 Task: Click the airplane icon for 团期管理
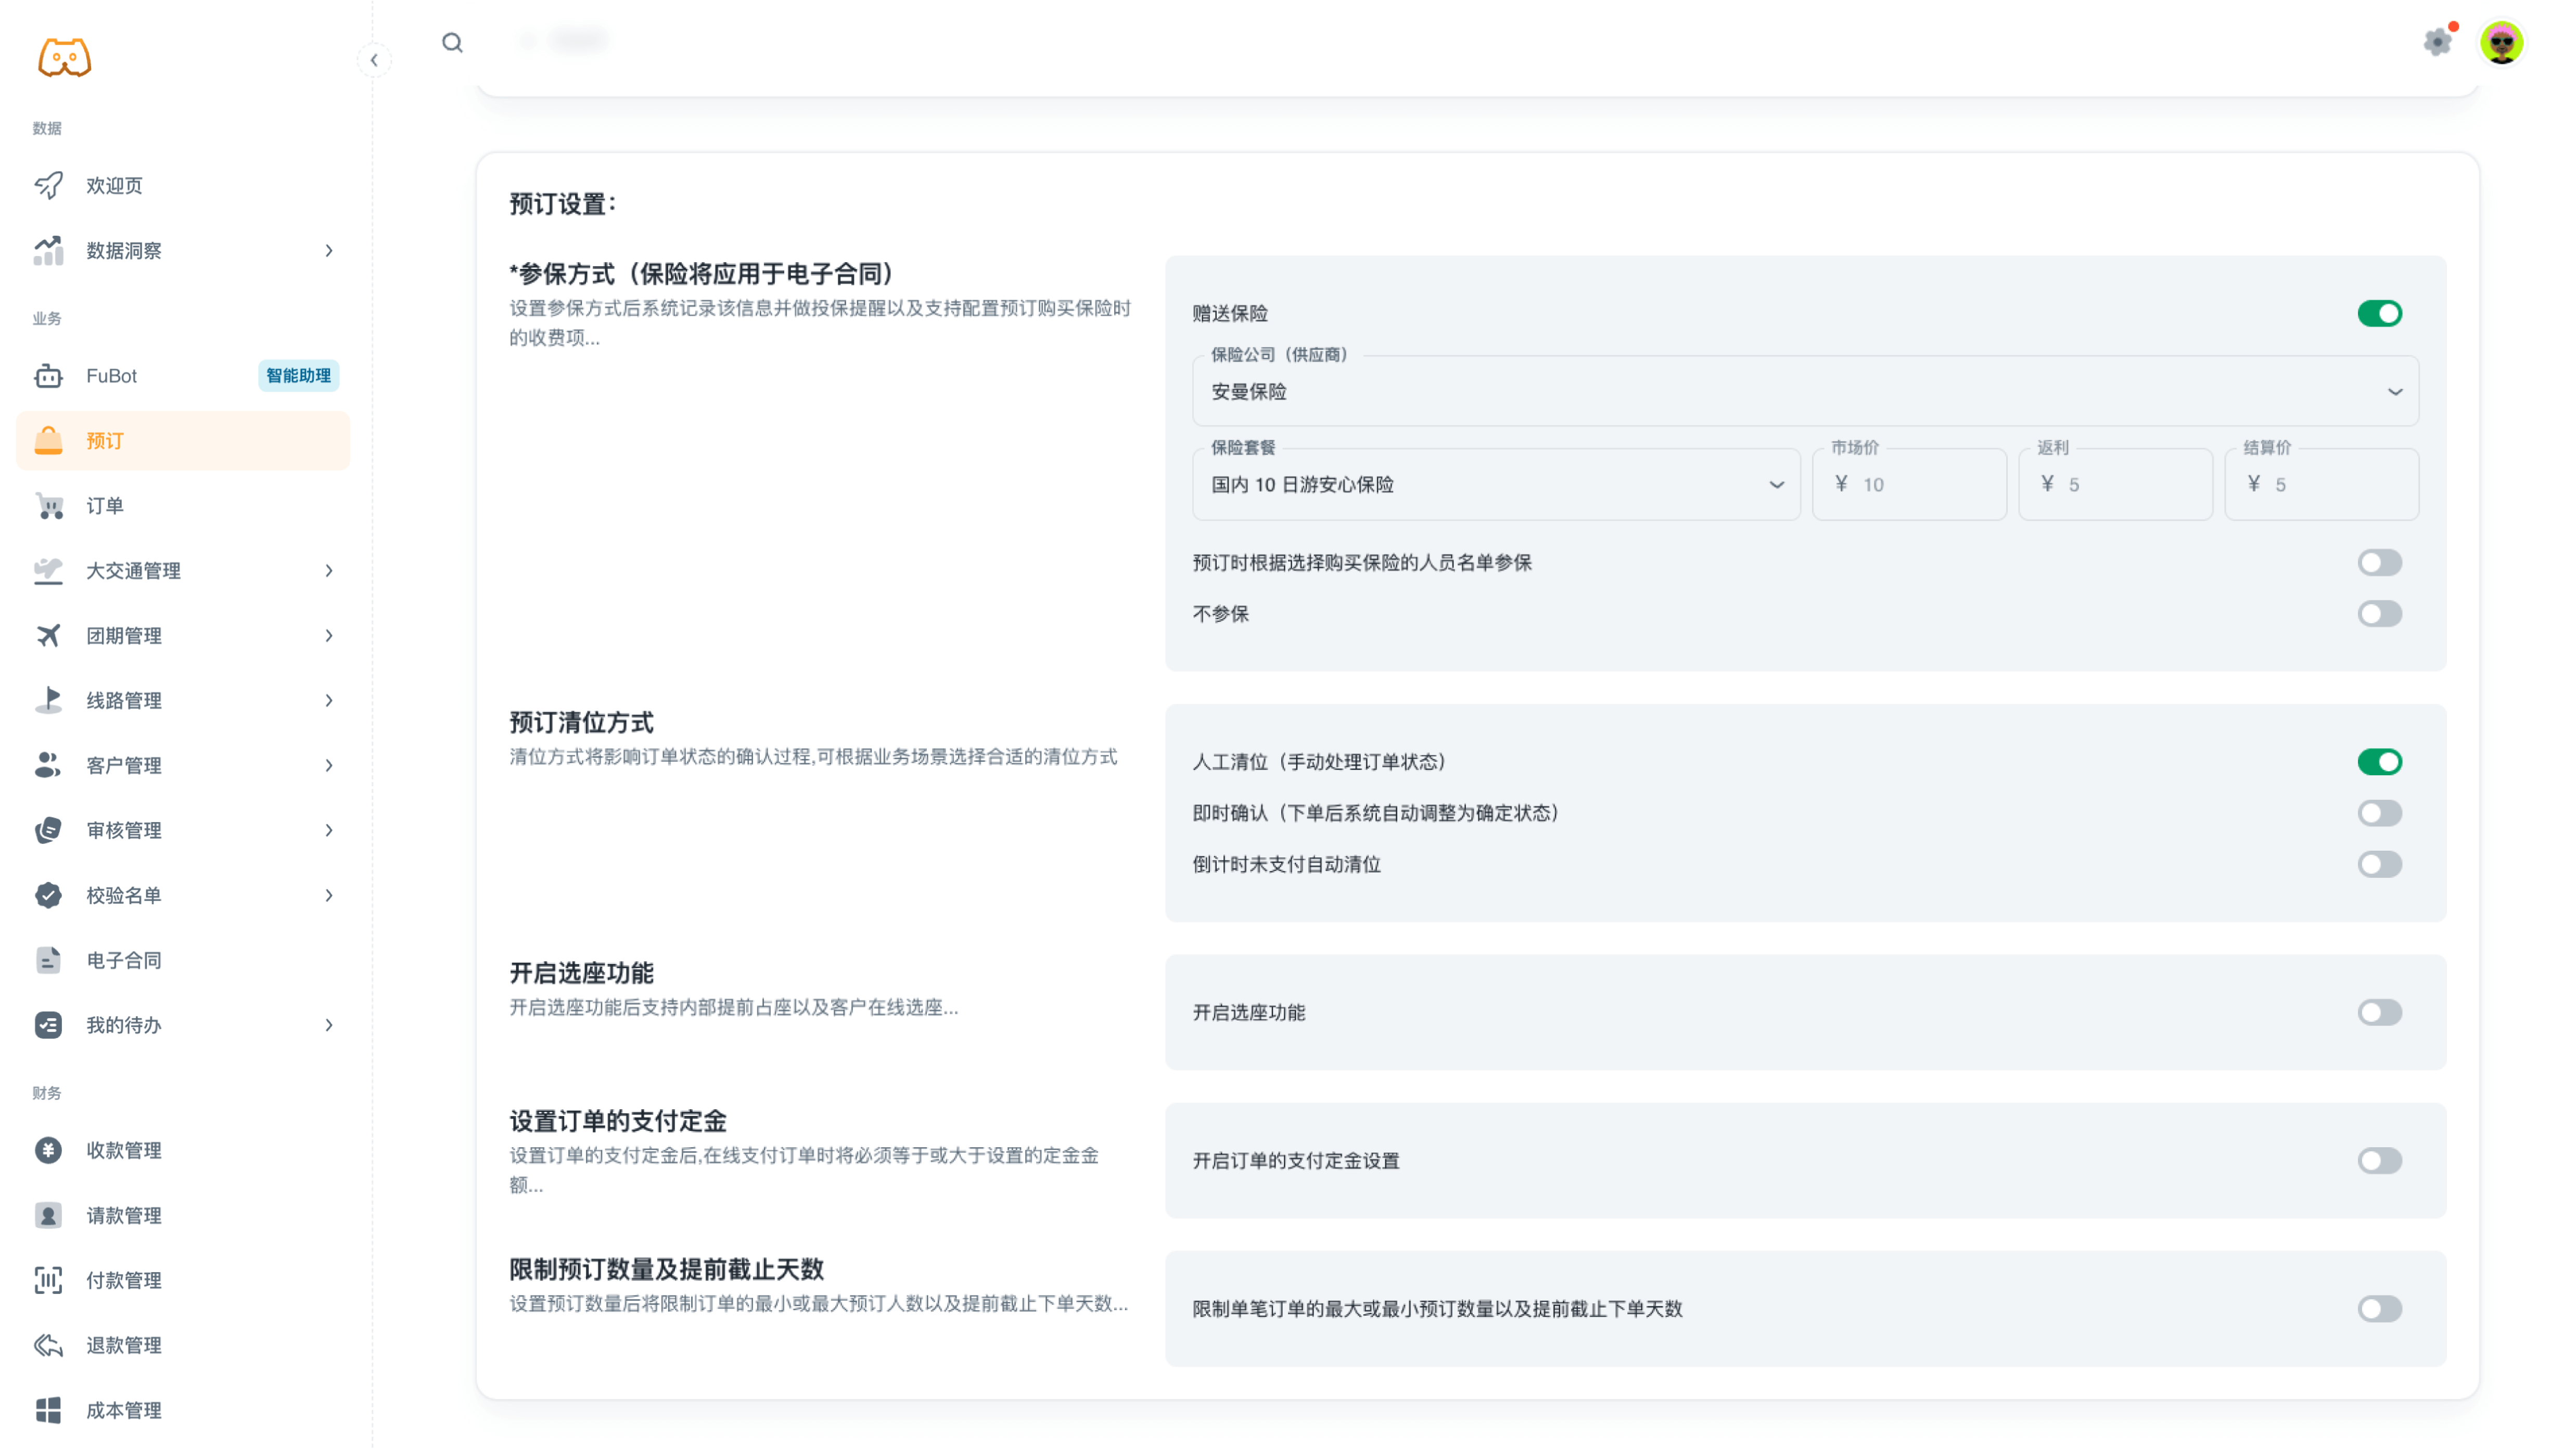pyautogui.click(x=48, y=636)
